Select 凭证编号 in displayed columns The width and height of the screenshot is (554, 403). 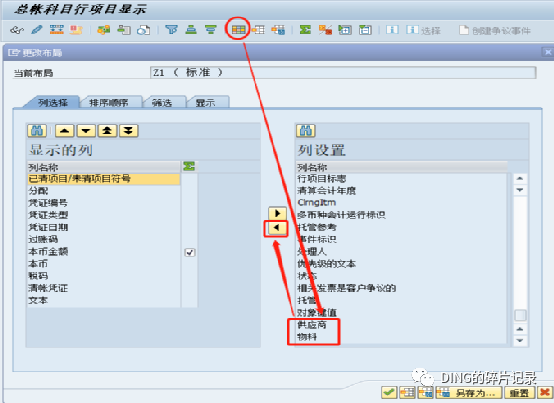coord(104,203)
